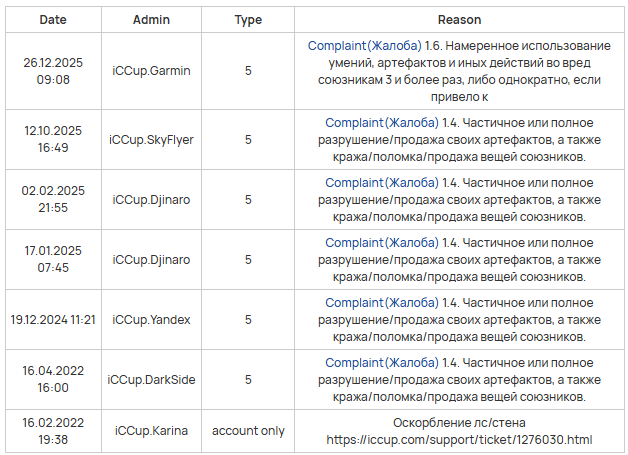
Task: Select the 26.12.2025 09:08 date cell
Action: pos(53,71)
